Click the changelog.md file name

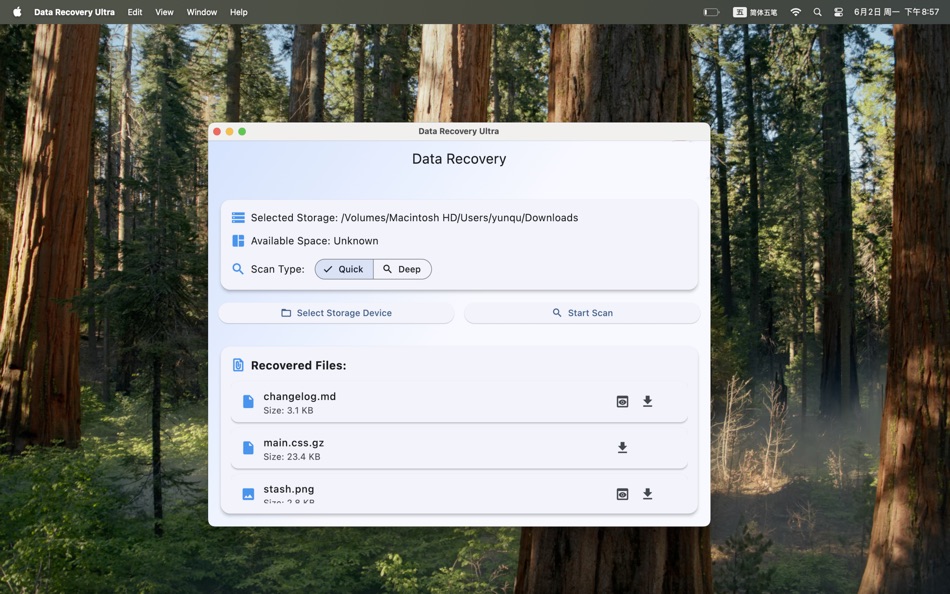299,396
